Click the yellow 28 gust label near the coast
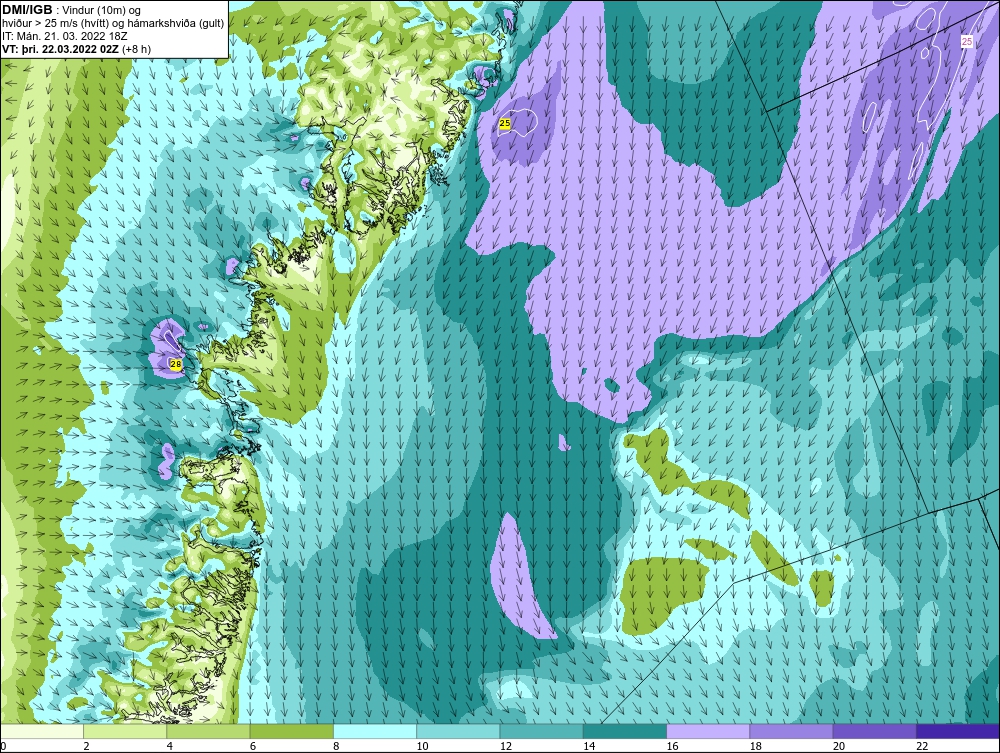Screen dimensions: 1000x753 (x=176, y=364)
